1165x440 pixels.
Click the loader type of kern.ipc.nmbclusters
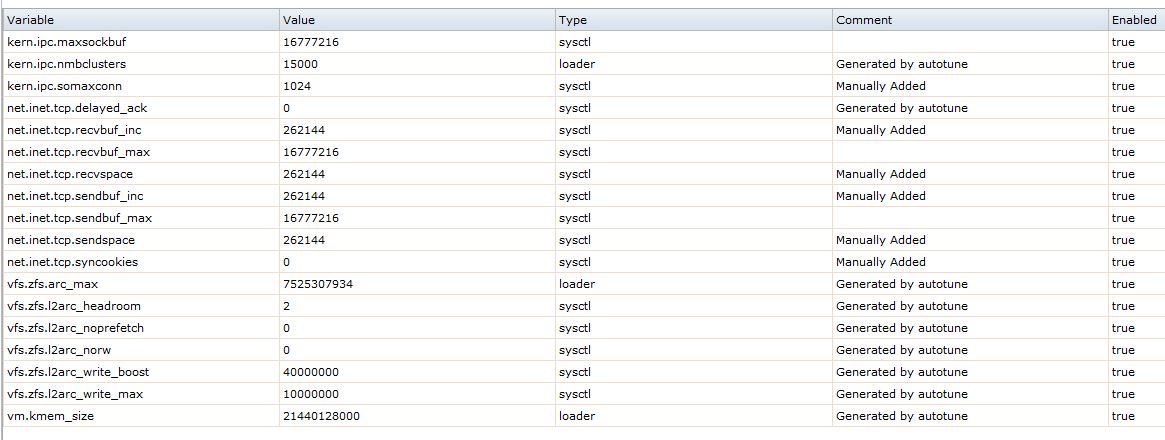pos(577,64)
